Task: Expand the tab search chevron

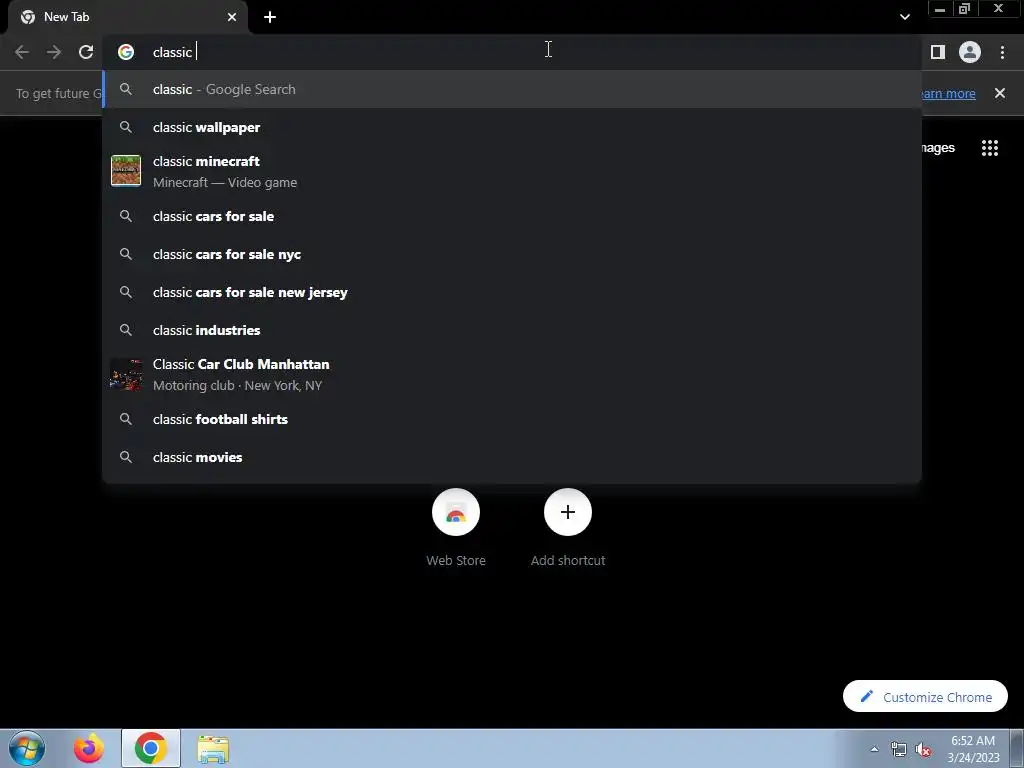Action: (904, 17)
